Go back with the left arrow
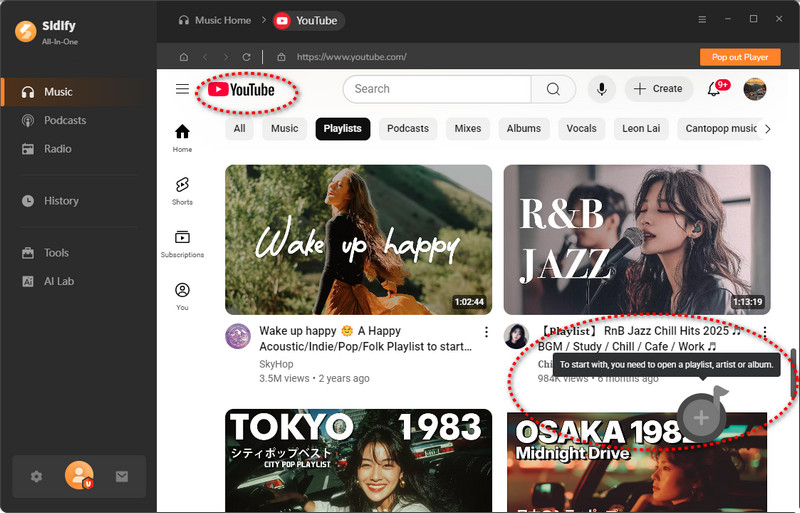This screenshot has height=513, width=800. coord(205,57)
